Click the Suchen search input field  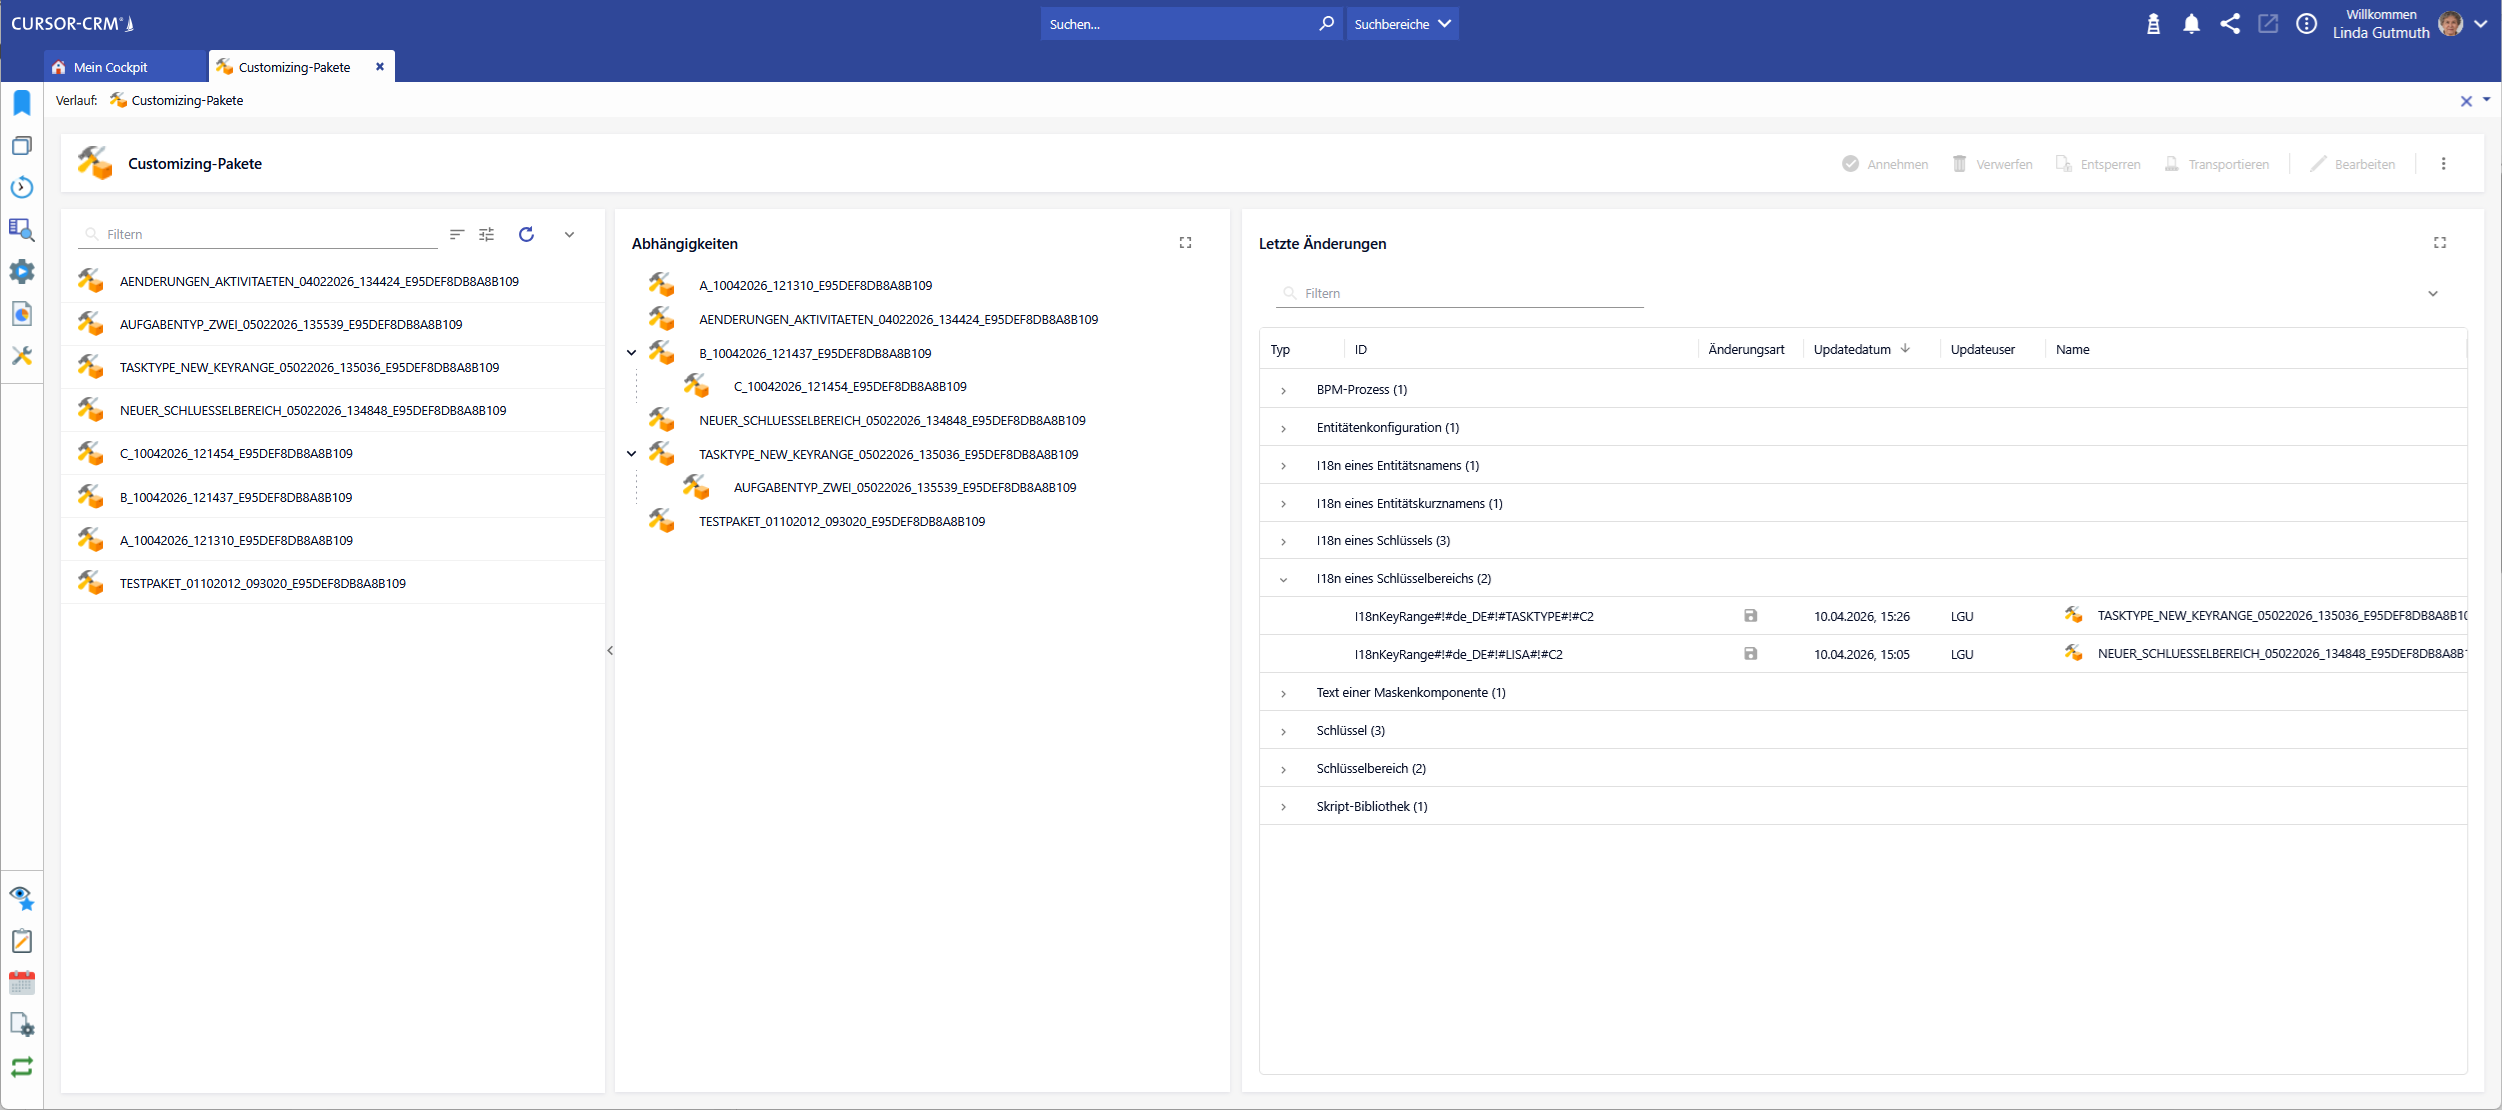(x=1180, y=24)
